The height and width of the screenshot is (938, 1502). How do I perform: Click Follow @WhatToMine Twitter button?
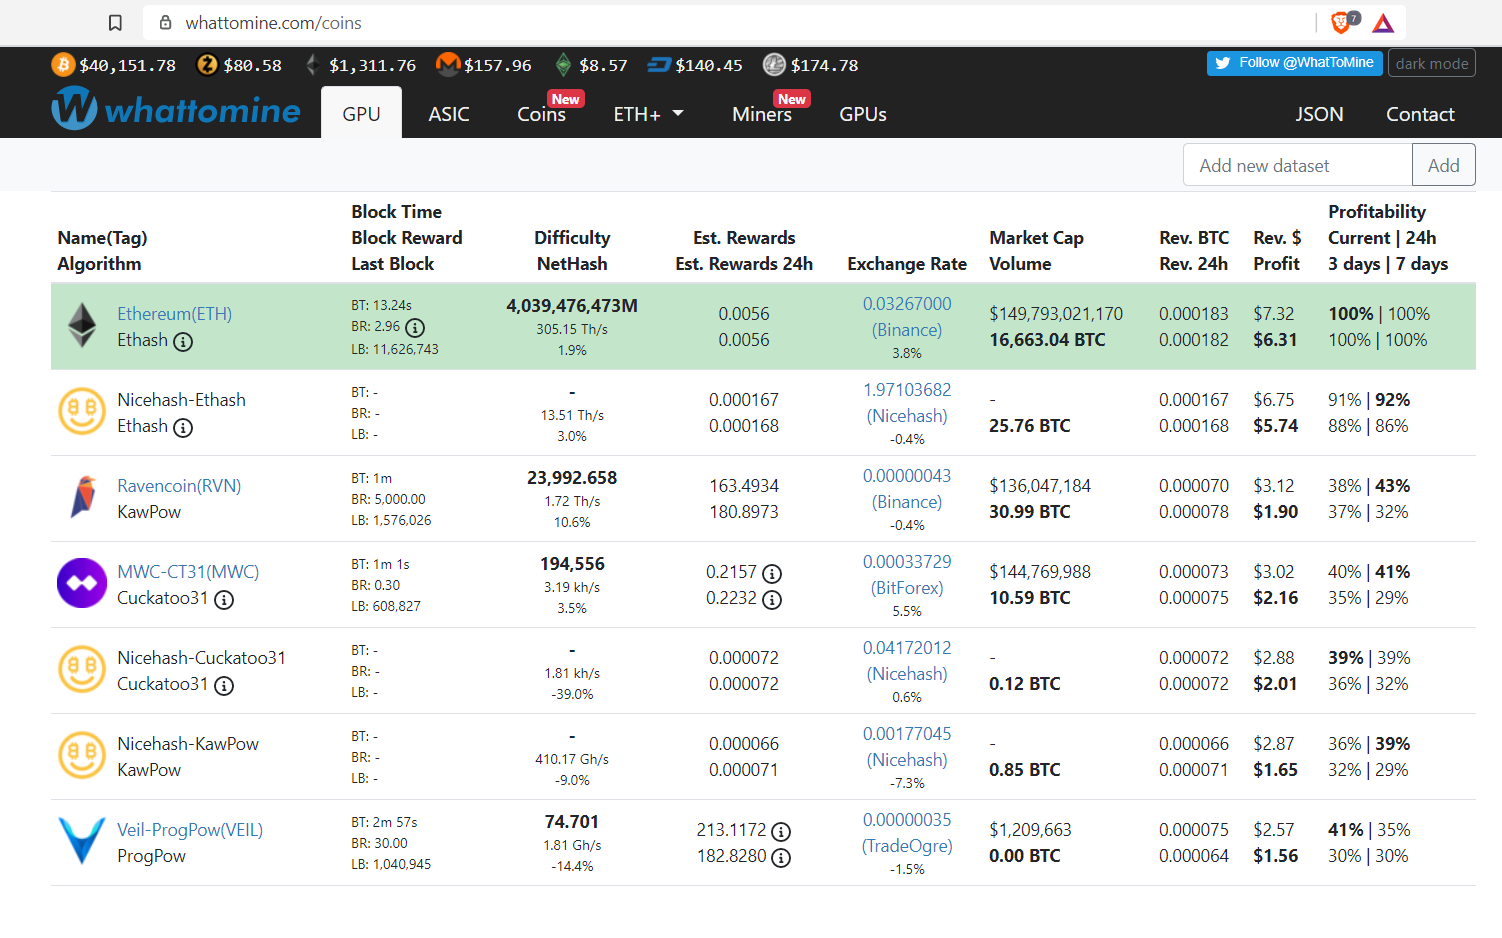point(1295,63)
